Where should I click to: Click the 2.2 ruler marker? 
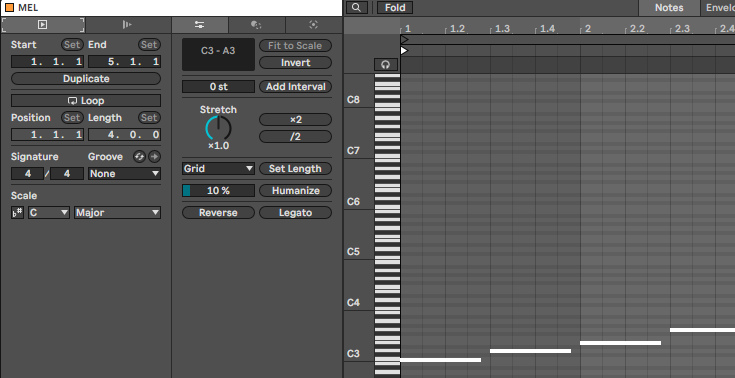click(637, 29)
